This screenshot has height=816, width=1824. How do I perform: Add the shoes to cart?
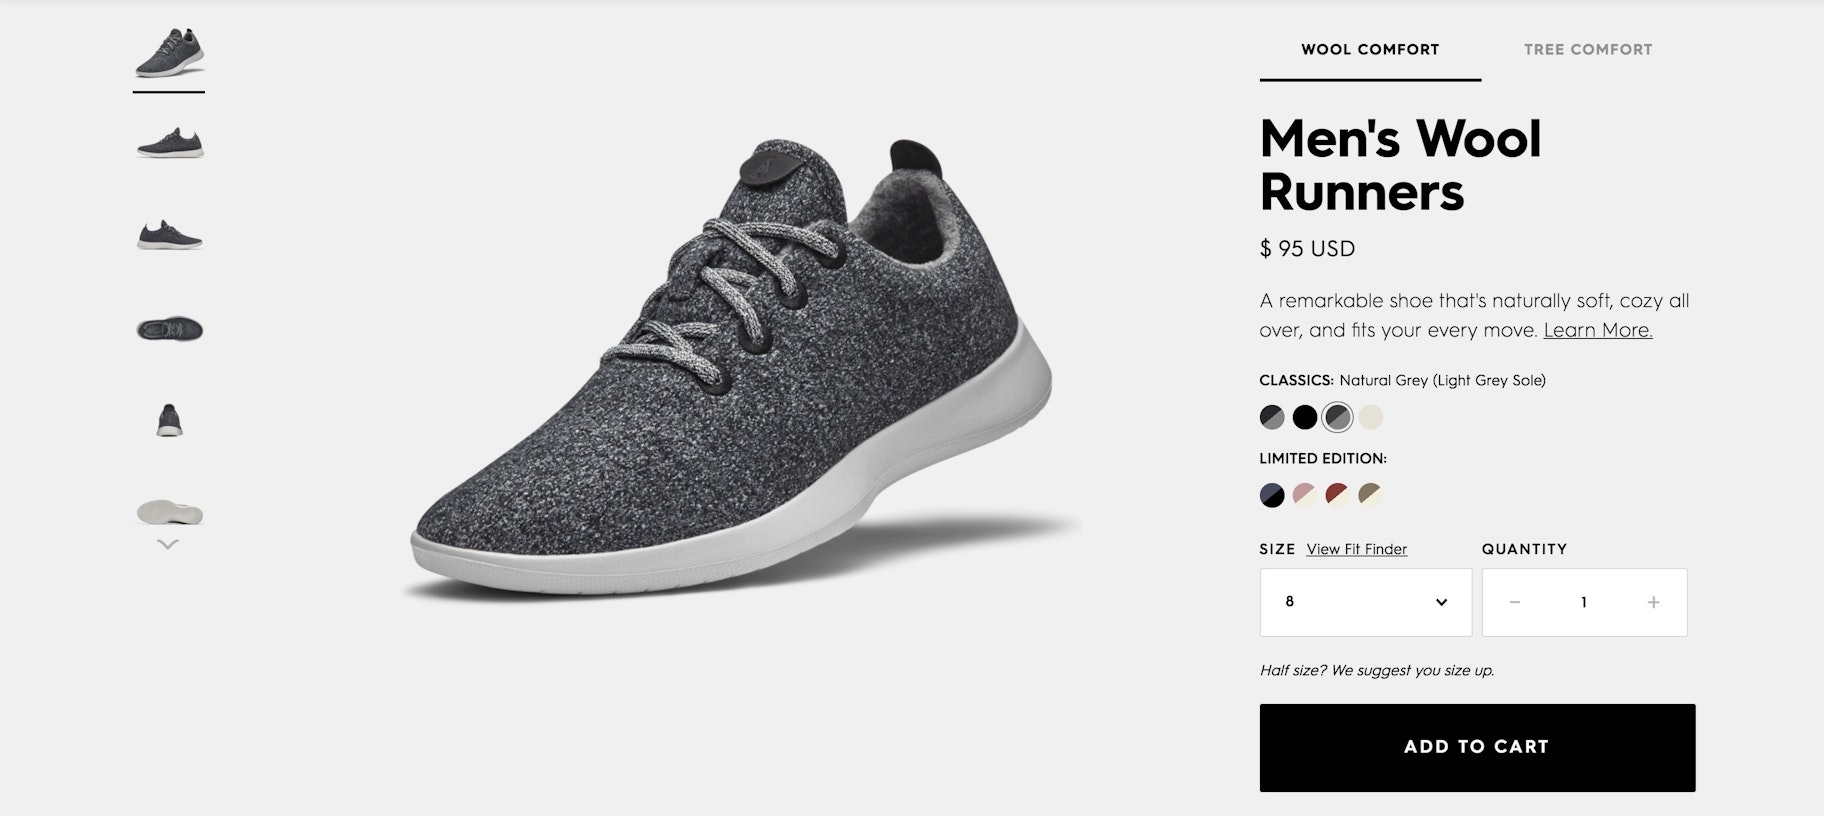1476,747
